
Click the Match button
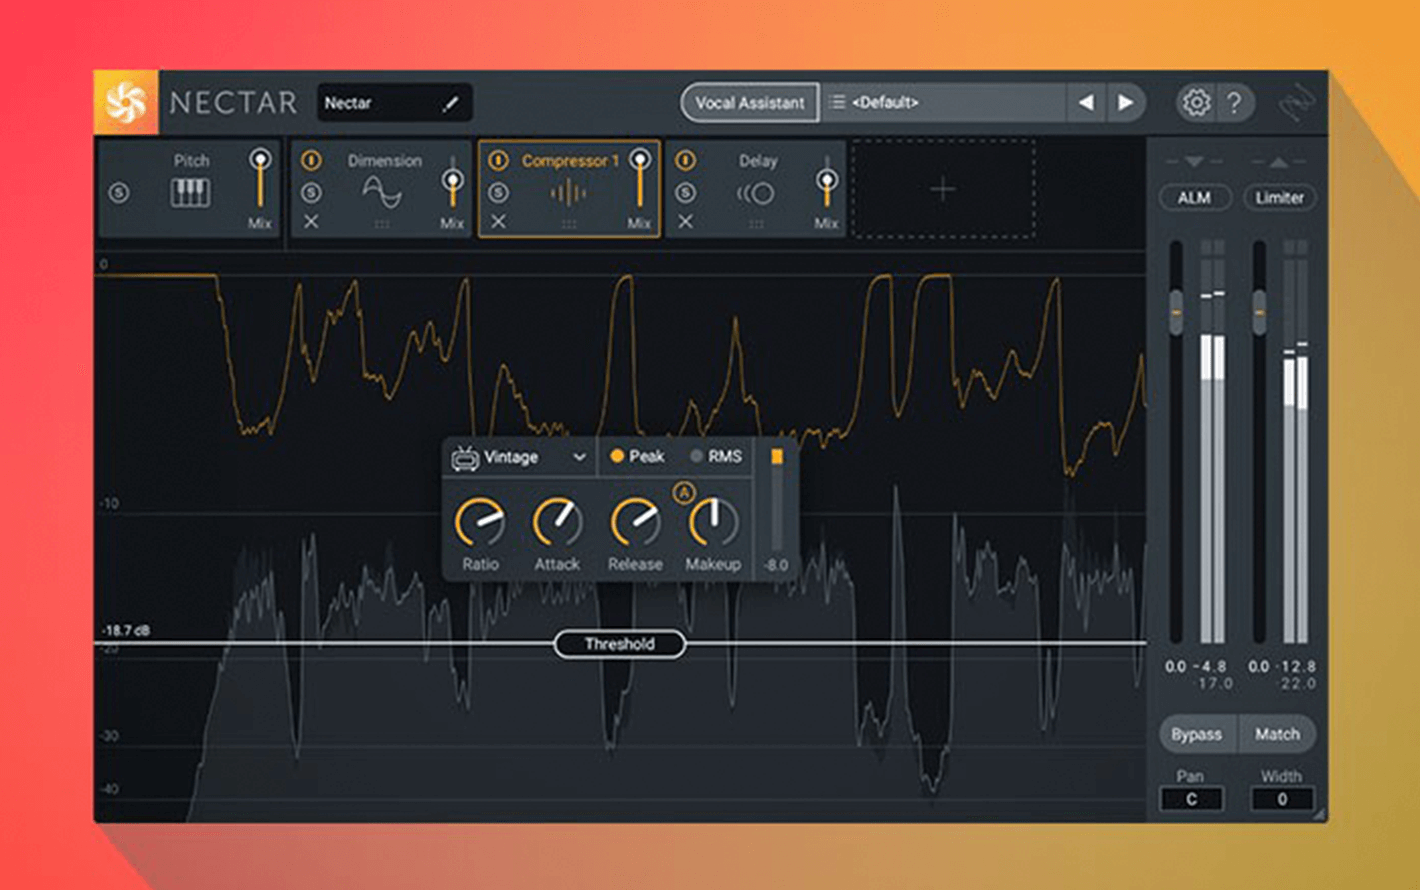click(x=1277, y=734)
